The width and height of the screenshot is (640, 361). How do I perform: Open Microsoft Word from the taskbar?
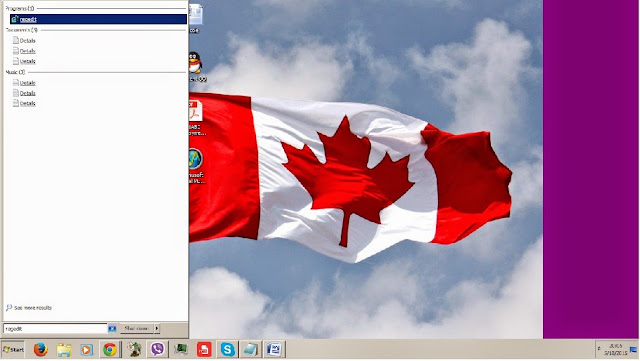coord(274,349)
